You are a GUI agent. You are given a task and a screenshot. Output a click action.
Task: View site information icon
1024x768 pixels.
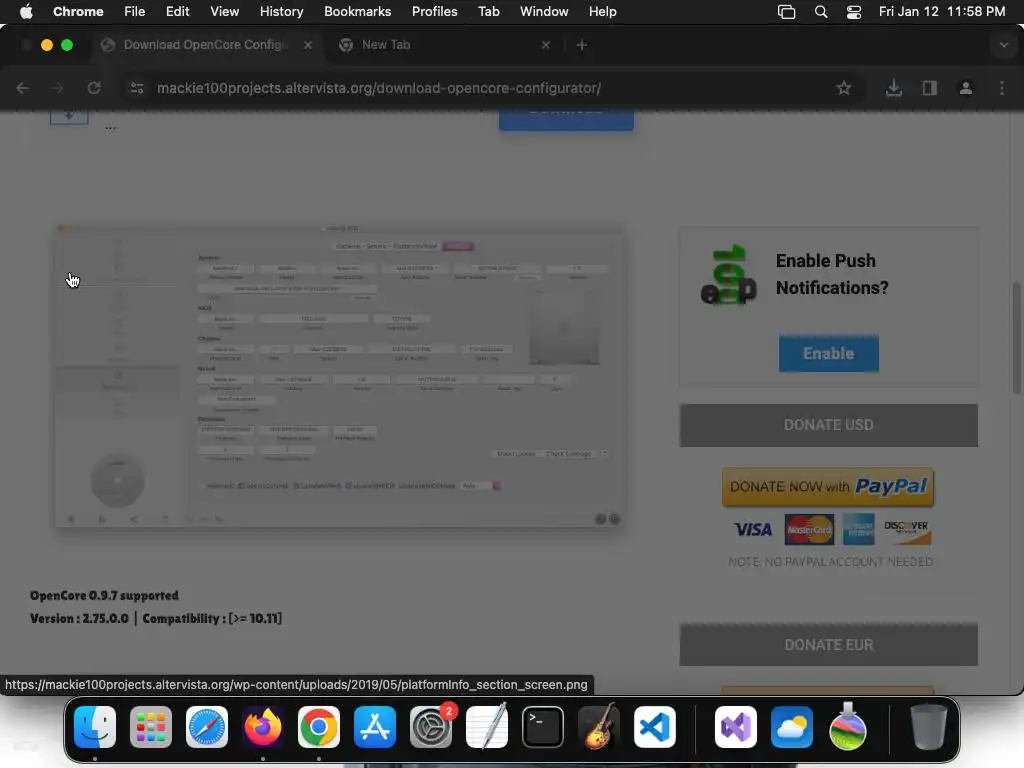[136, 88]
